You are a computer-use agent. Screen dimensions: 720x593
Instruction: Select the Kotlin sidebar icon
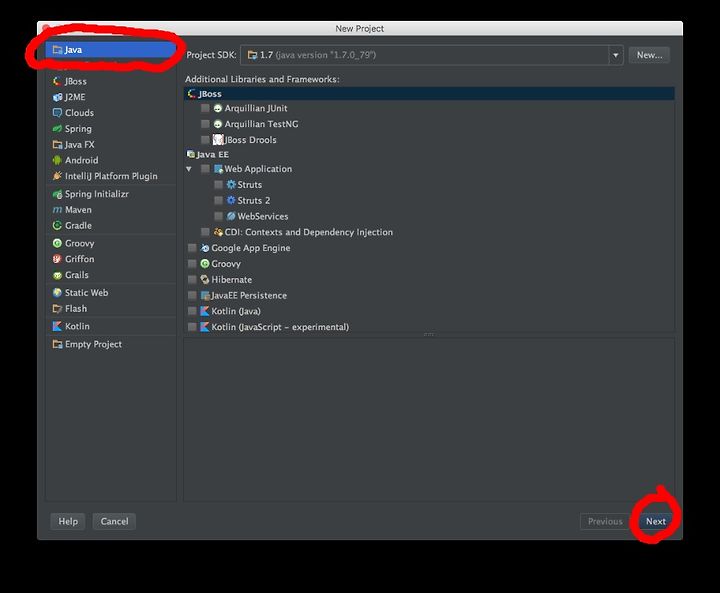tap(57, 326)
